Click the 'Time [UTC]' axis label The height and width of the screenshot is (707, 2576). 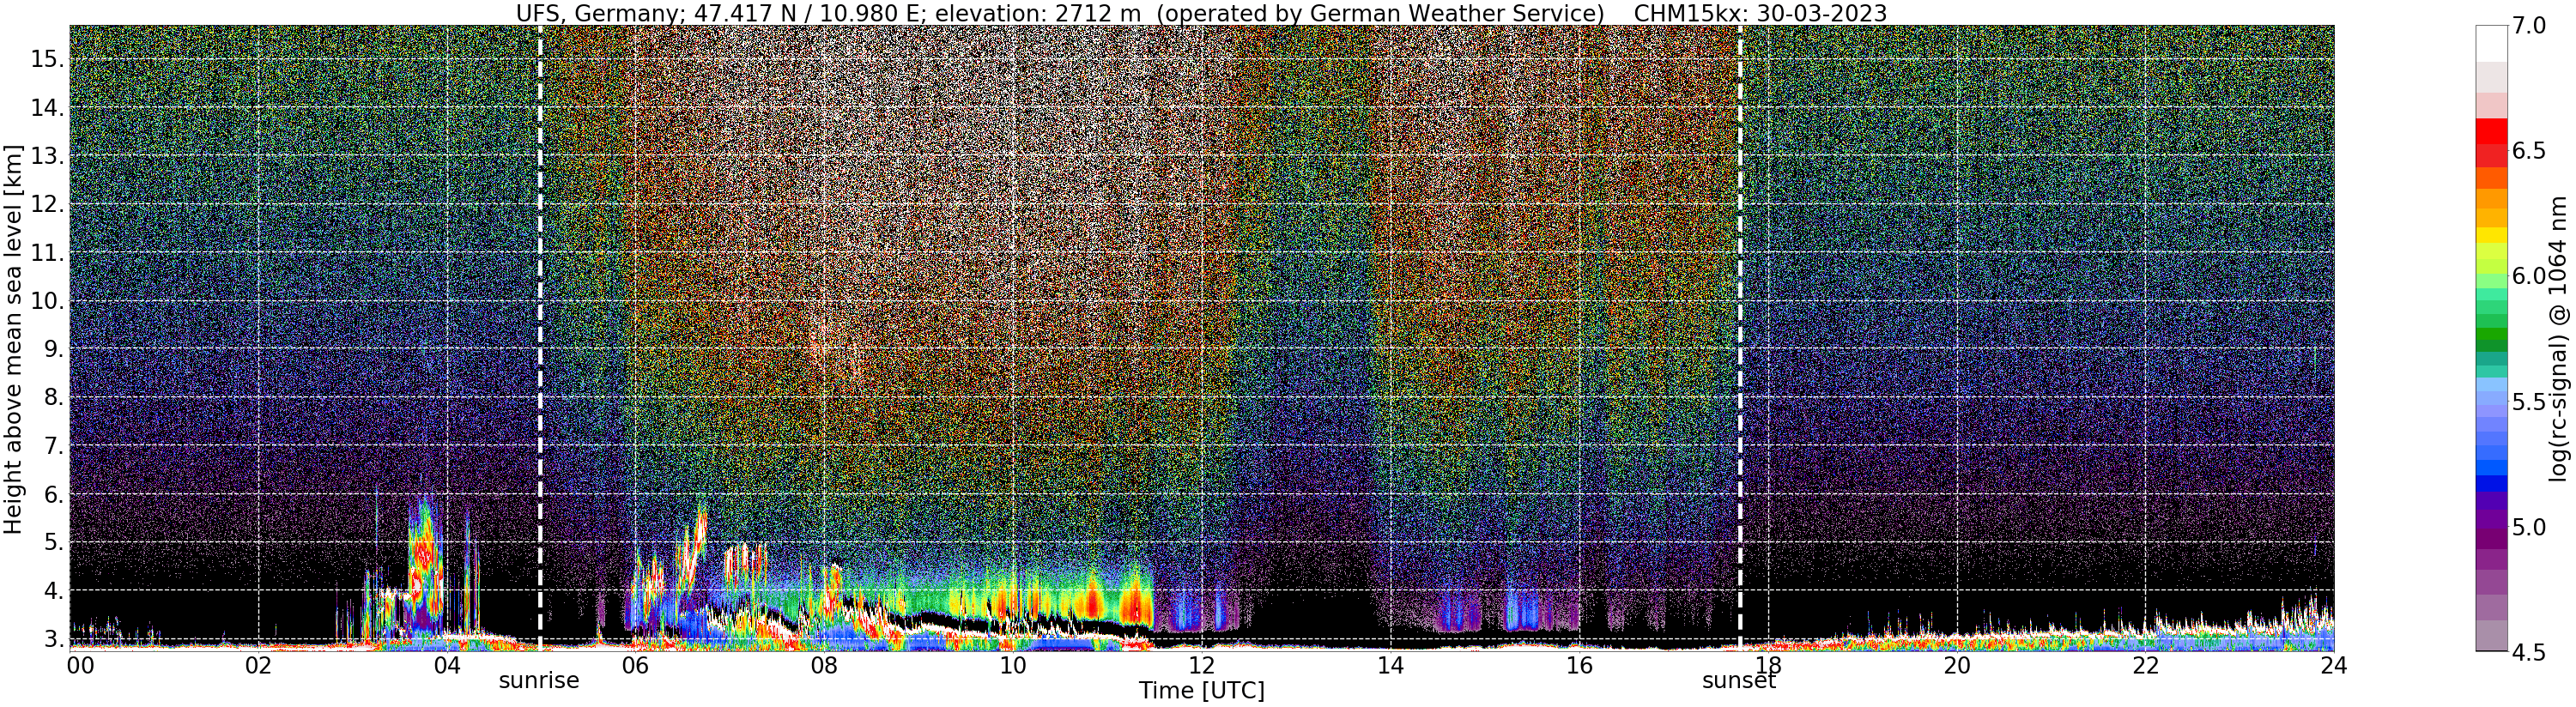1202,691
